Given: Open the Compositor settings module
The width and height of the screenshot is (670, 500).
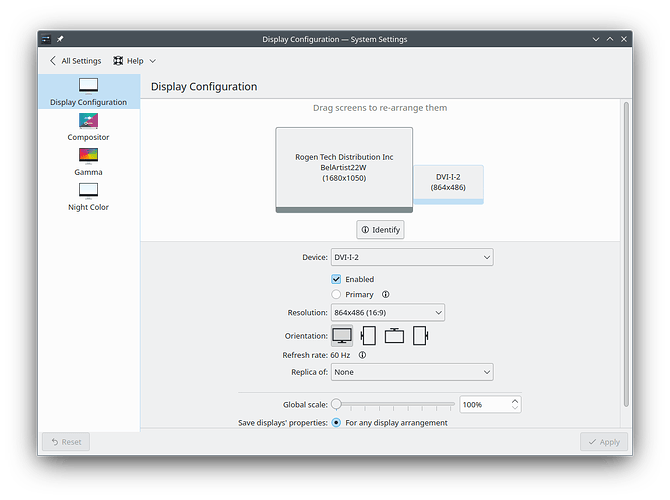Looking at the screenshot, I should tap(88, 126).
